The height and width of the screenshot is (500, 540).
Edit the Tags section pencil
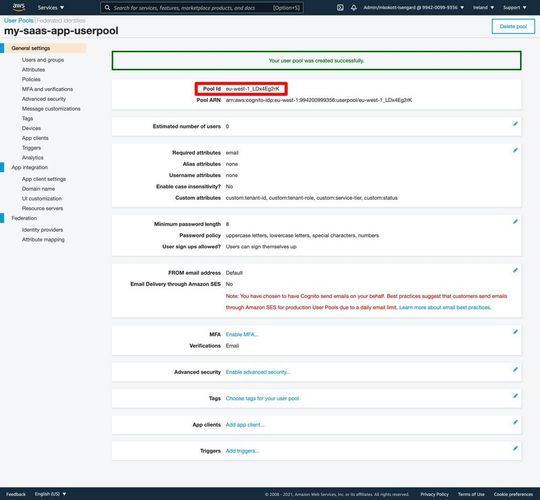515,396
